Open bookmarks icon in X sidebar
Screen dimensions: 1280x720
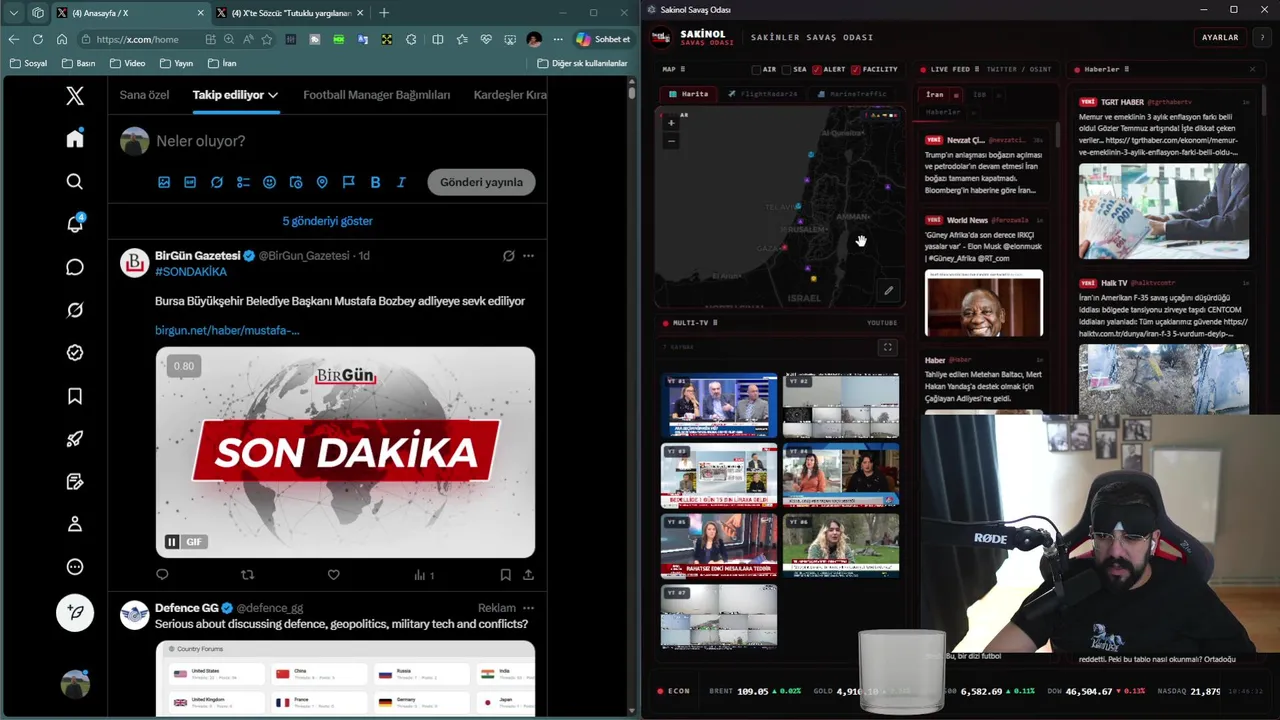point(75,396)
